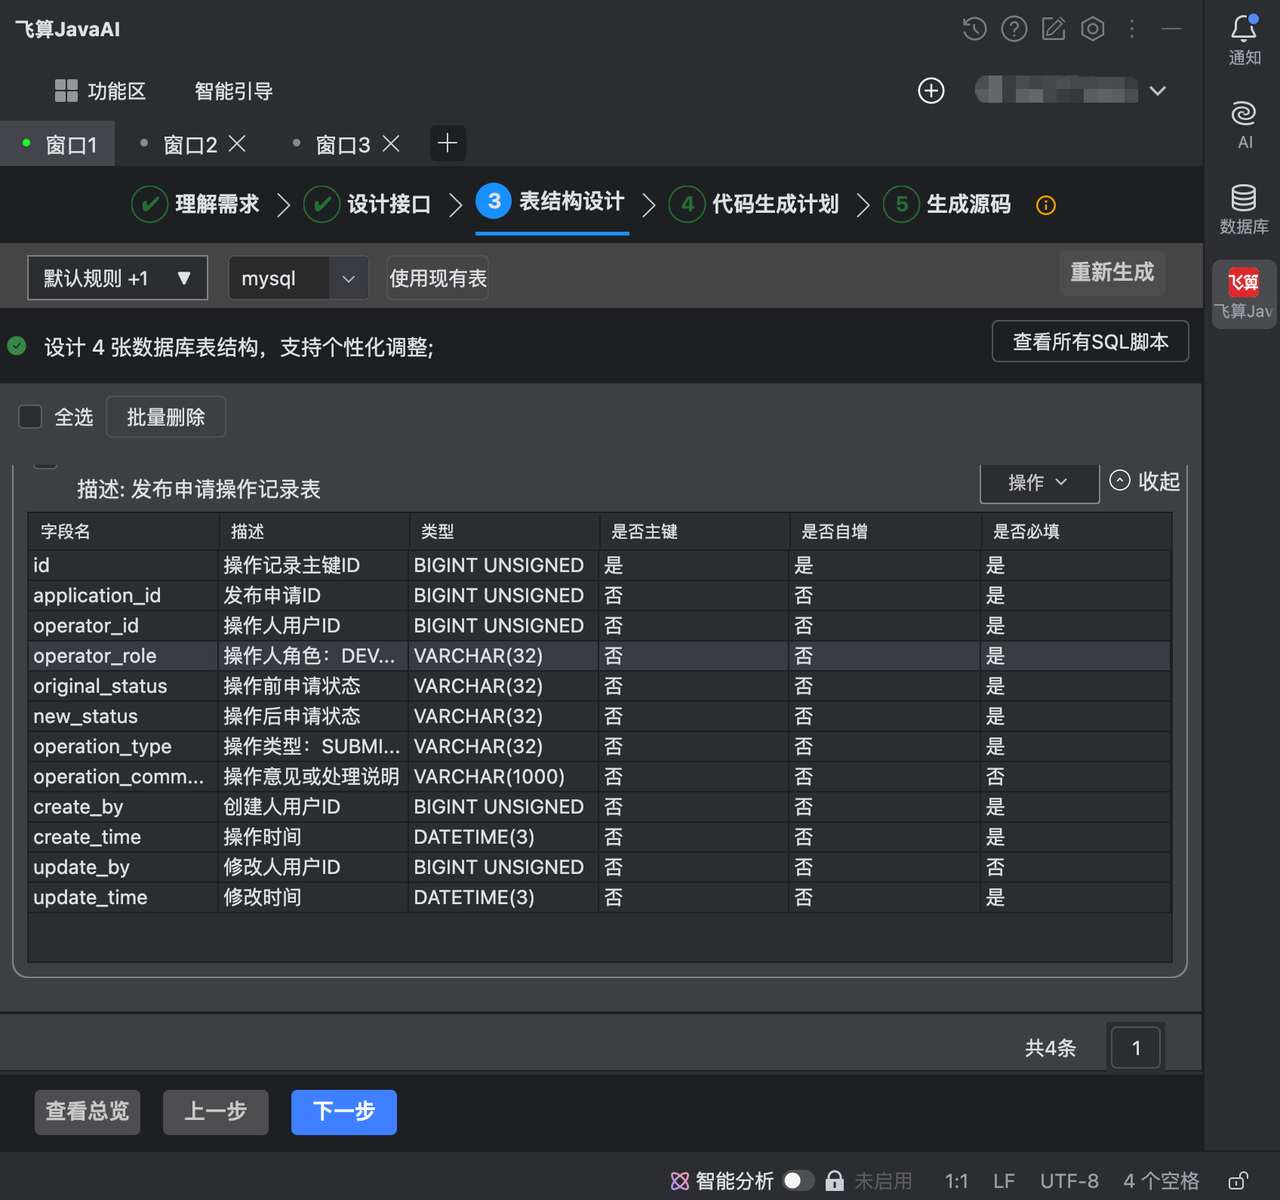Select the update_time field cell

(x=123, y=897)
